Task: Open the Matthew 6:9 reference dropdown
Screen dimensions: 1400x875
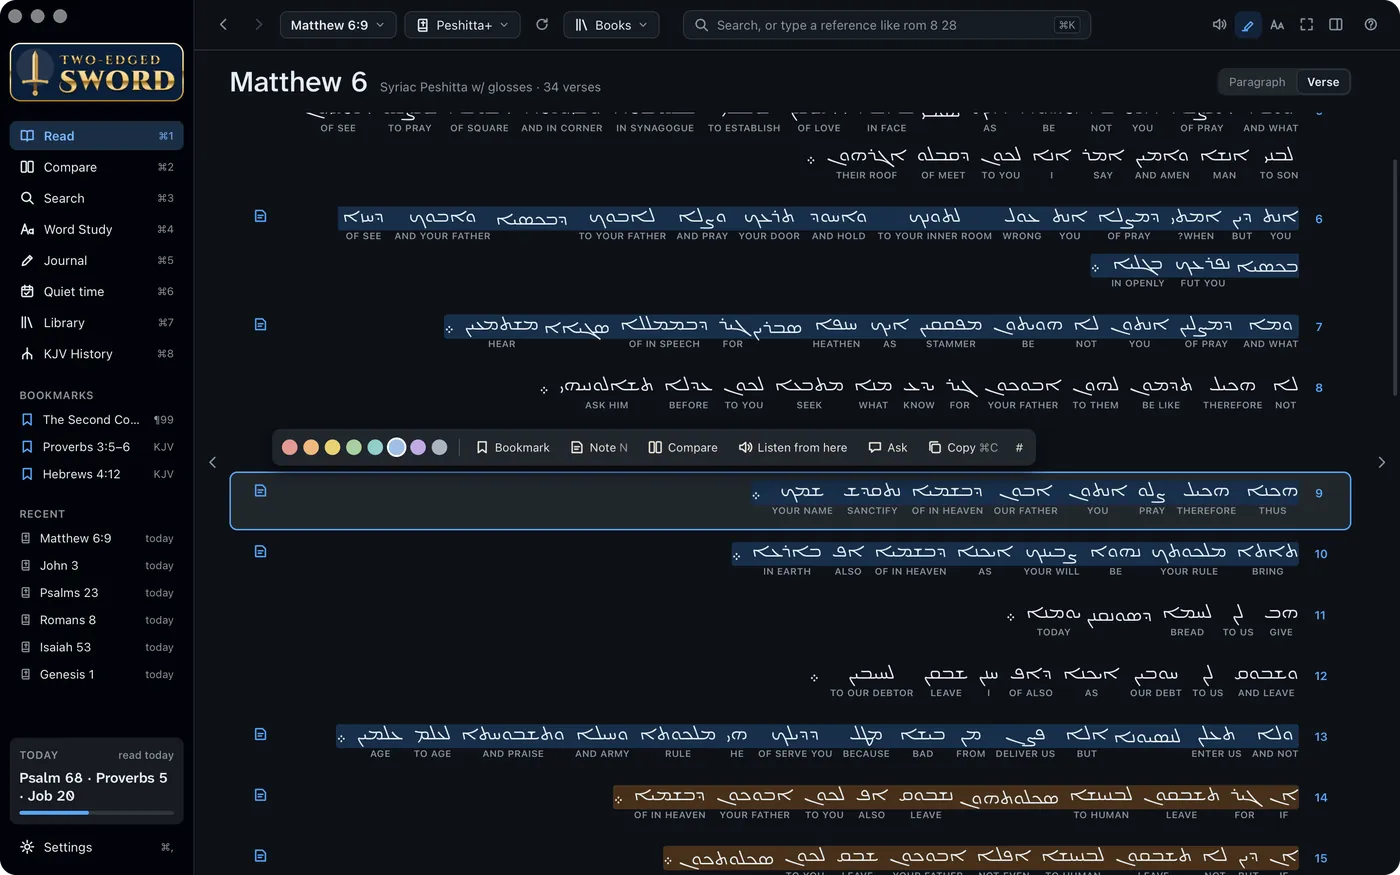Action: click(x=338, y=25)
